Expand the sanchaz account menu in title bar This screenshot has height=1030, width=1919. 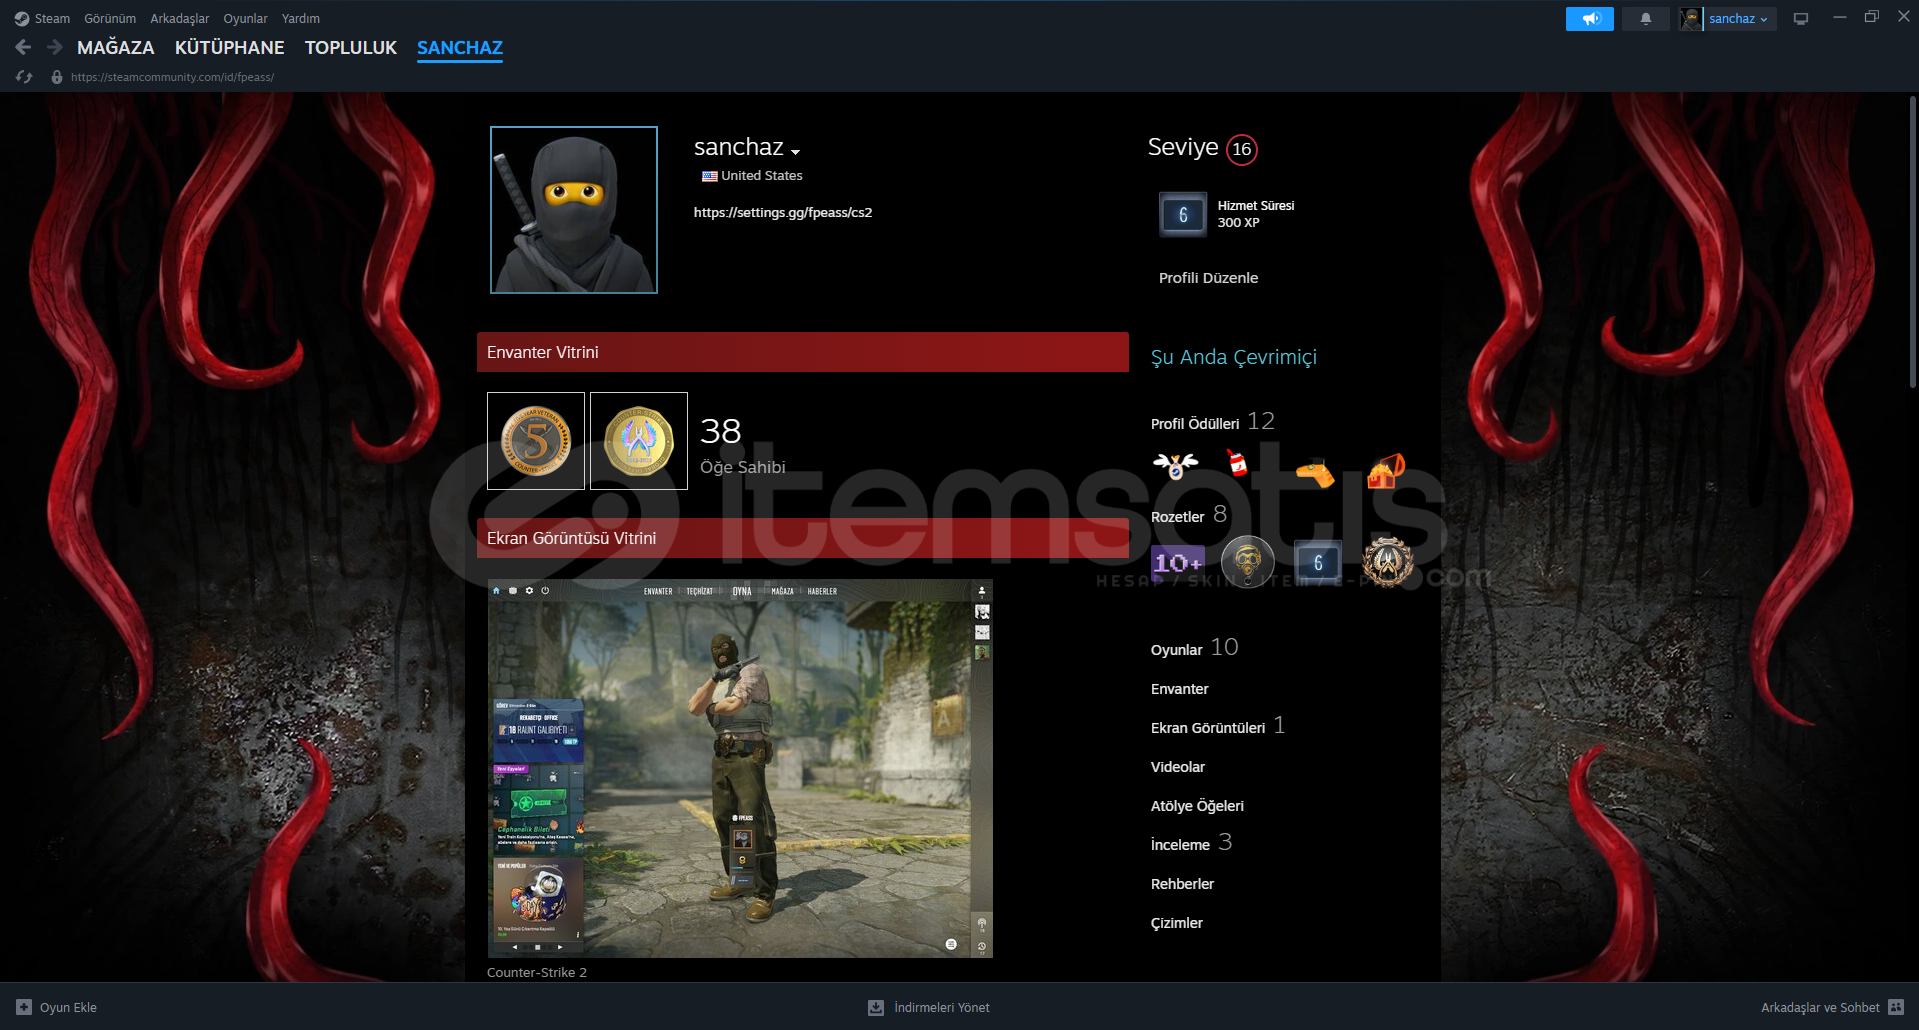point(1738,19)
